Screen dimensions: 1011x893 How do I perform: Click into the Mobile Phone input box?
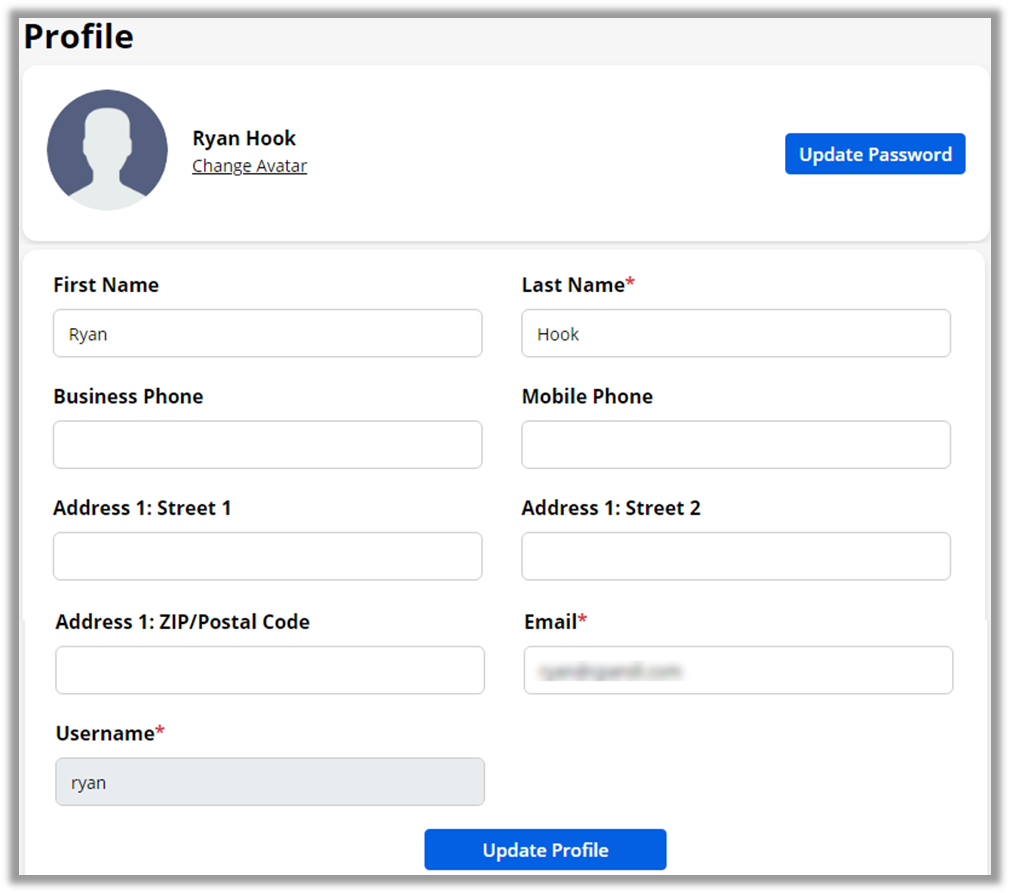(x=735, y=445)
